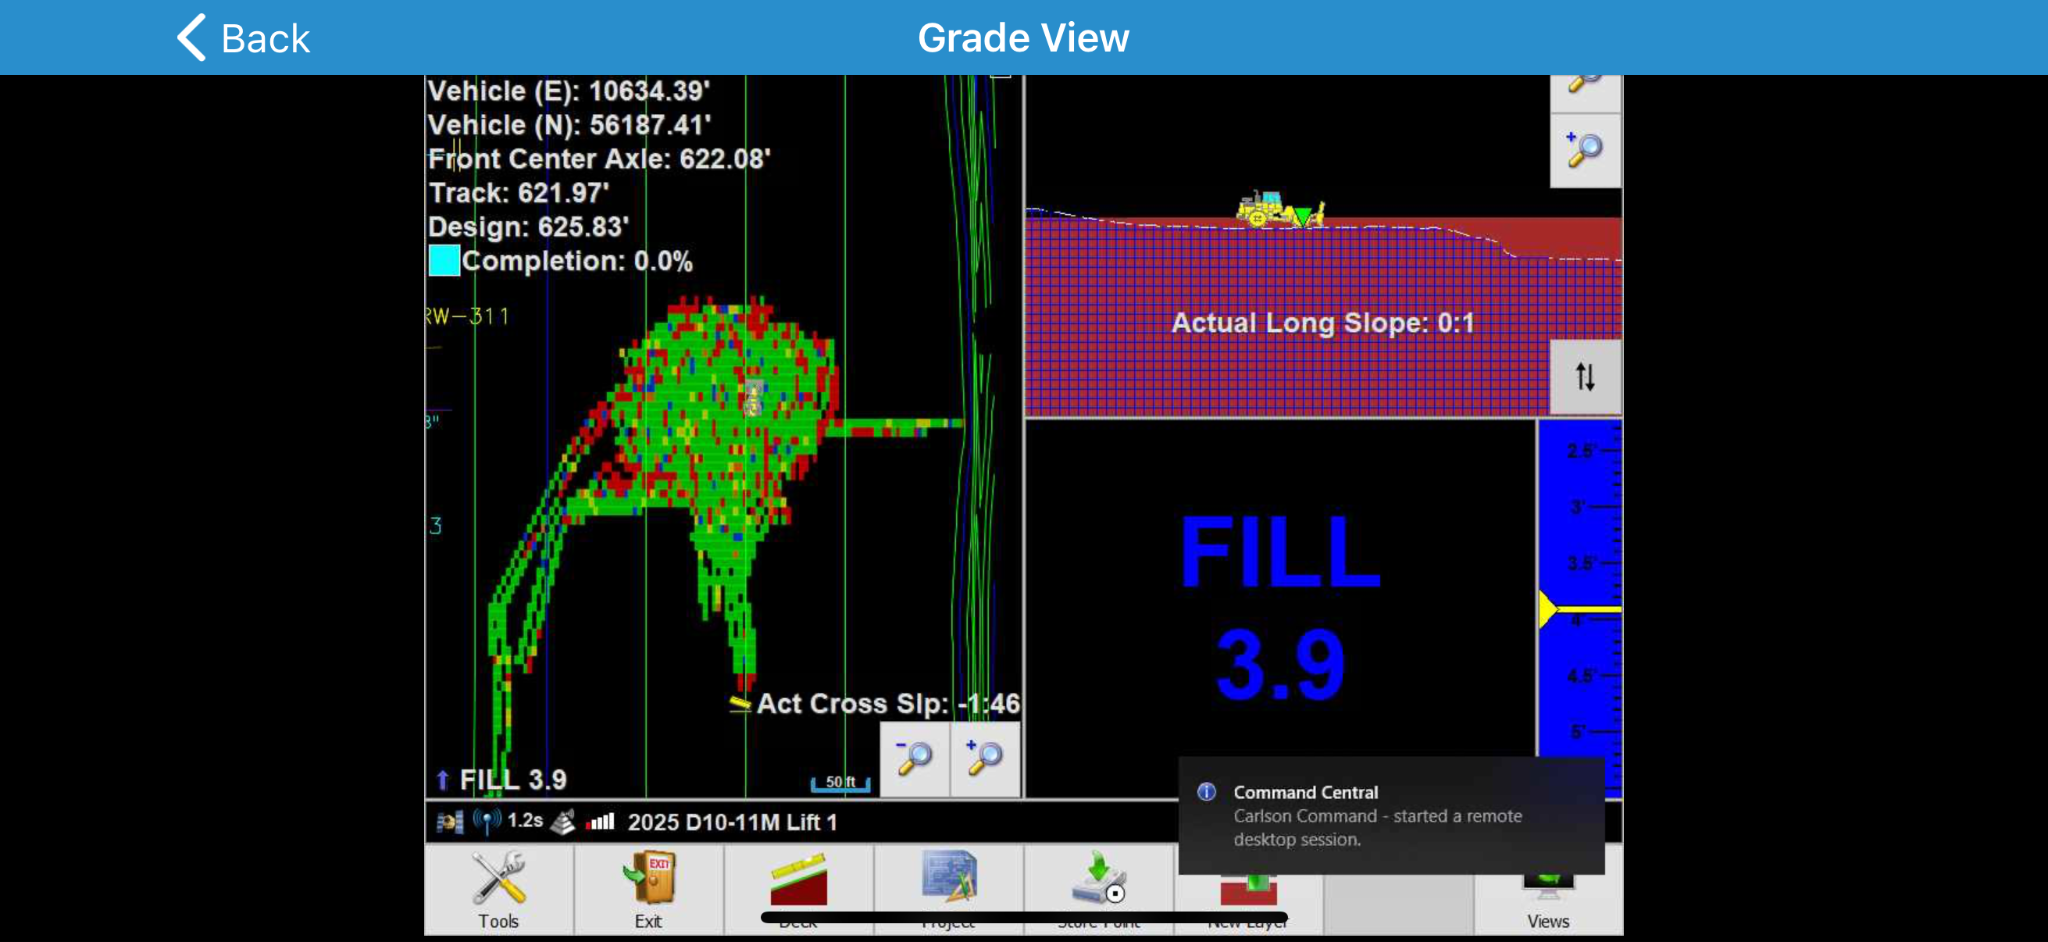Click the large FILL 3.9 readout

point(1280,608)
